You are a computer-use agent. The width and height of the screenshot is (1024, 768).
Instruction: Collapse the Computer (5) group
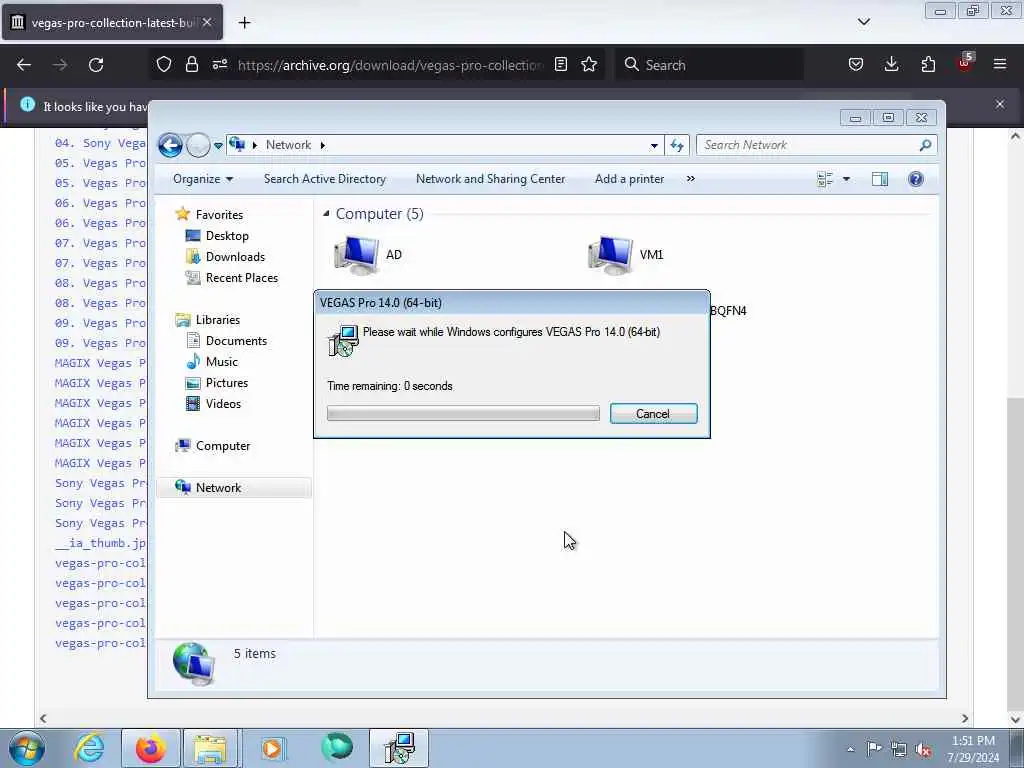[326, 214]
